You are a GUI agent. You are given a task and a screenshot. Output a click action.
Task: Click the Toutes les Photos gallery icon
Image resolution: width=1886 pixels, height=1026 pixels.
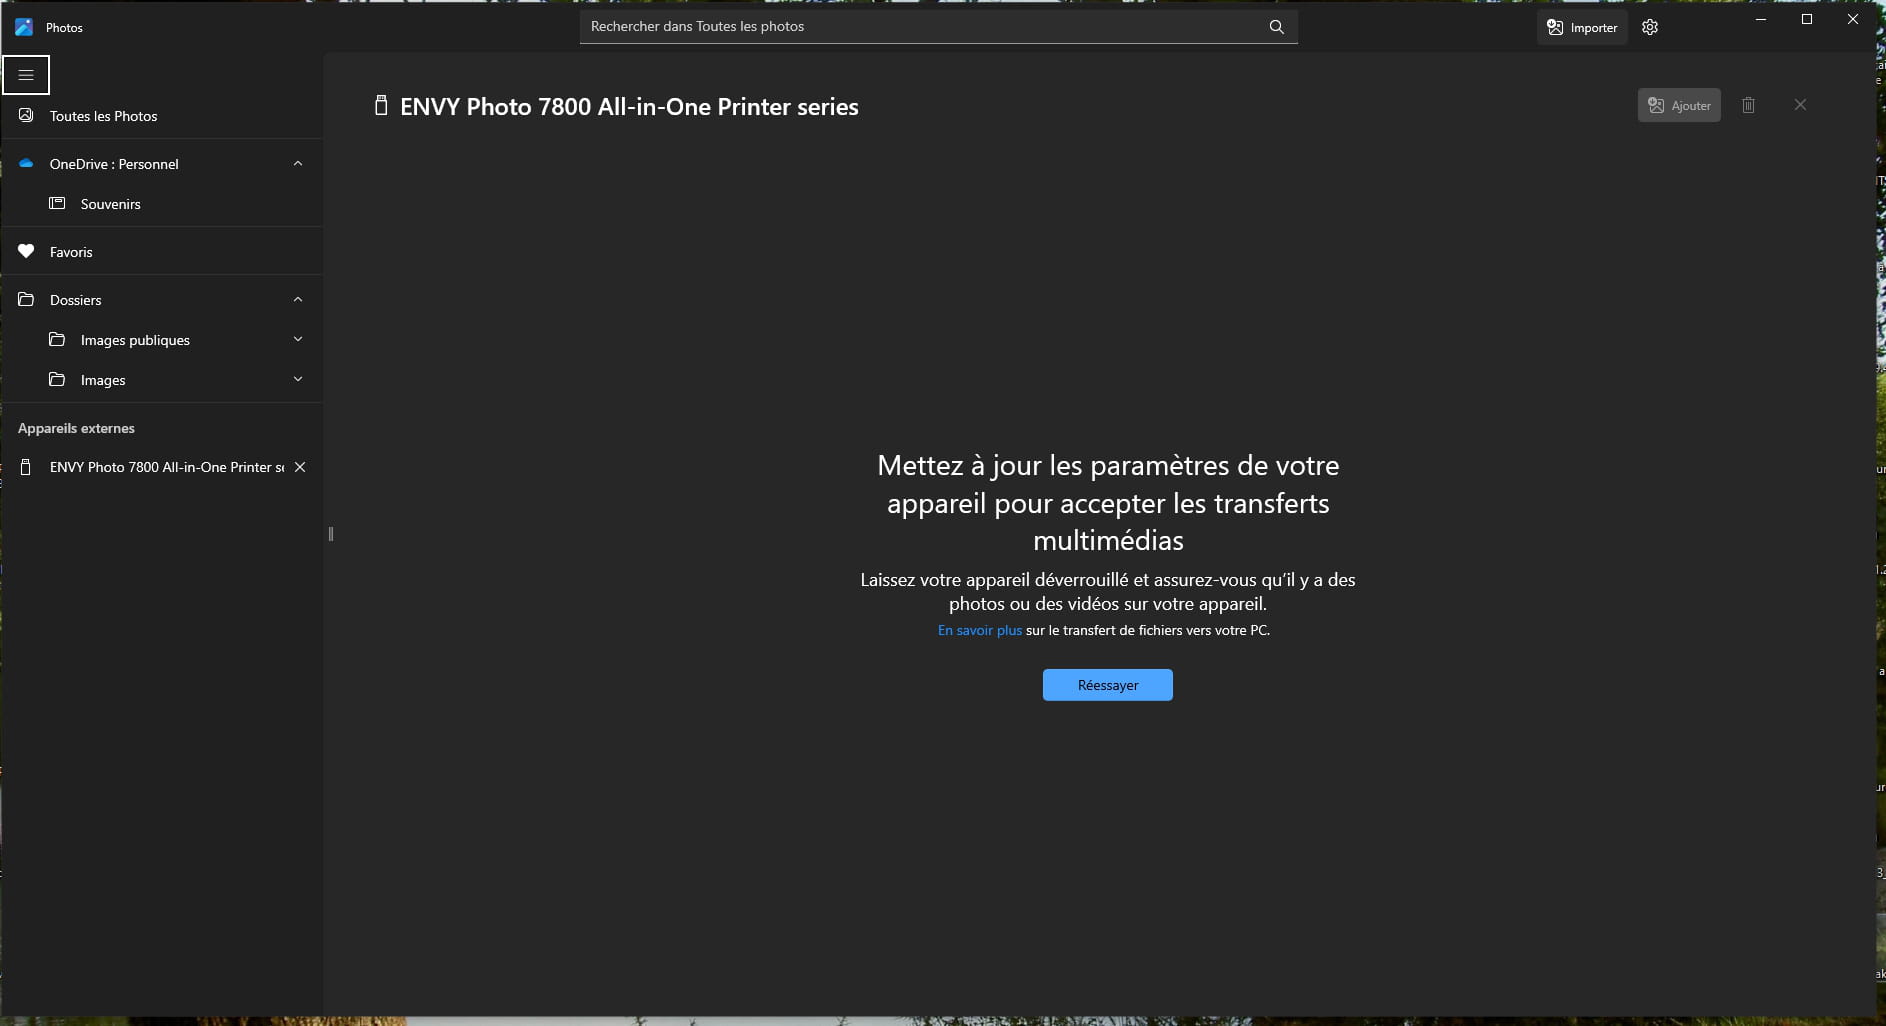pos(26,116)
